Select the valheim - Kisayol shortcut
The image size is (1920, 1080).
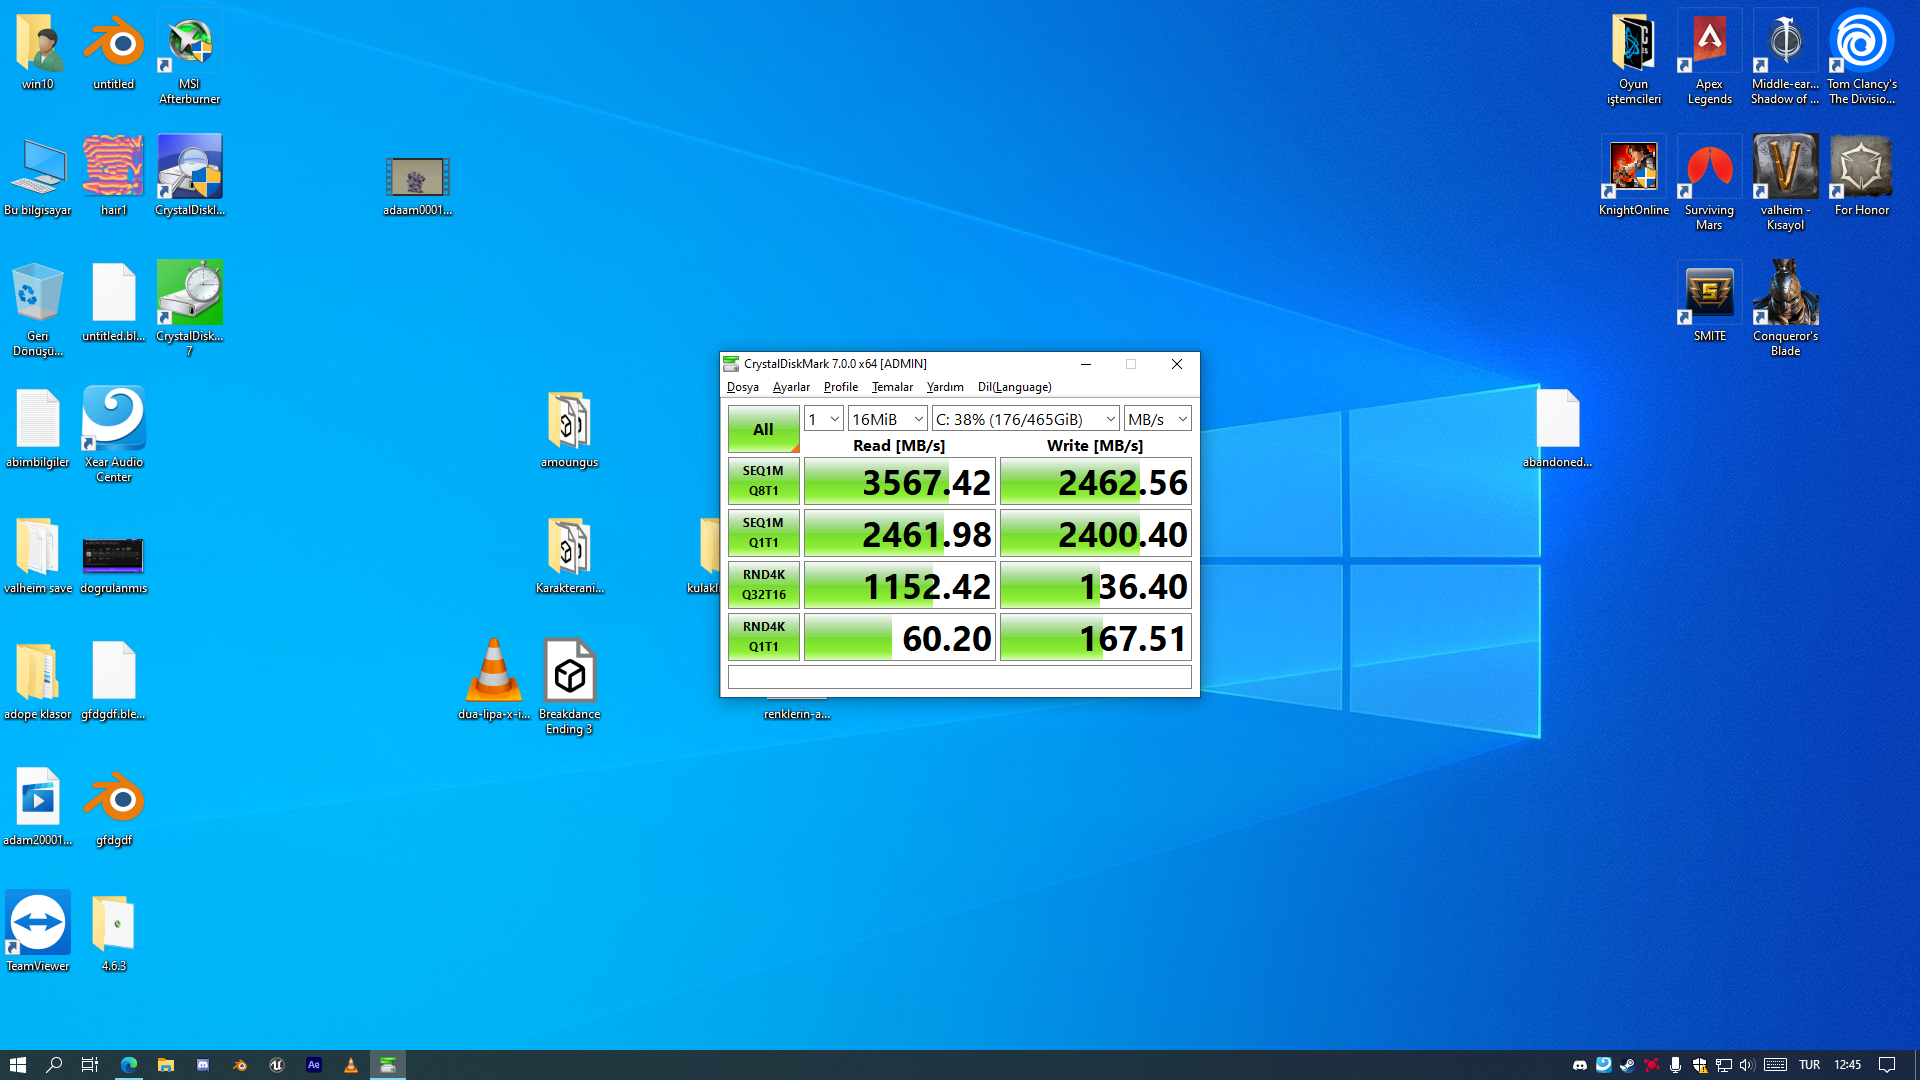pos(1786,184)
